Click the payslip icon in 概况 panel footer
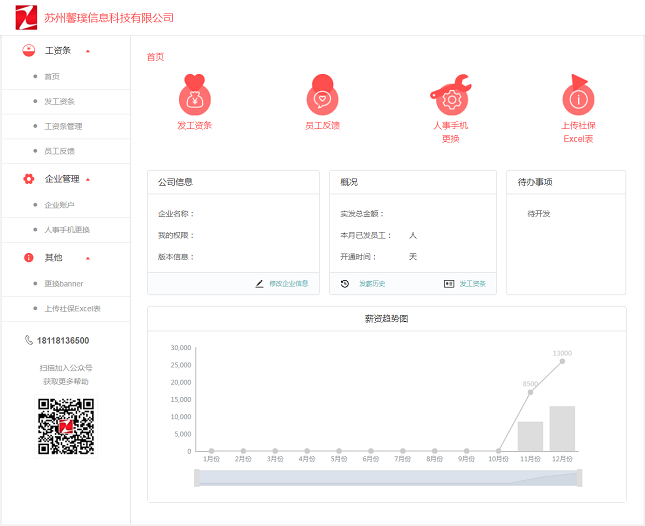Viewport: 645px width, 526px height. 449,284
